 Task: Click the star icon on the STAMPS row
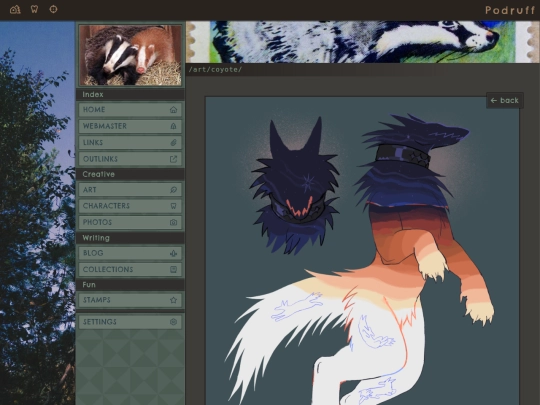pos(173,300)
